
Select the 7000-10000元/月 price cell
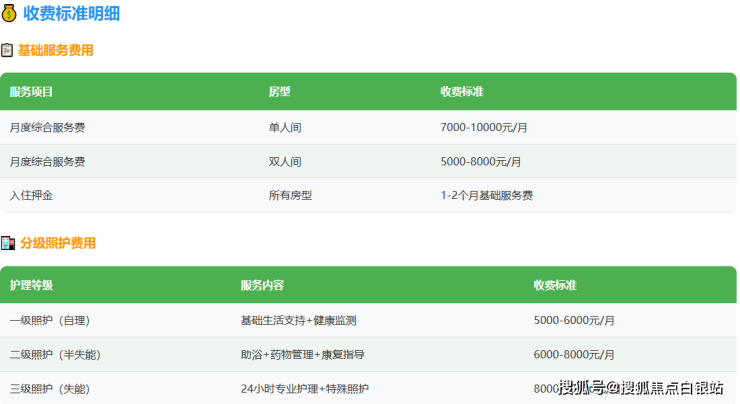[483, 127]
